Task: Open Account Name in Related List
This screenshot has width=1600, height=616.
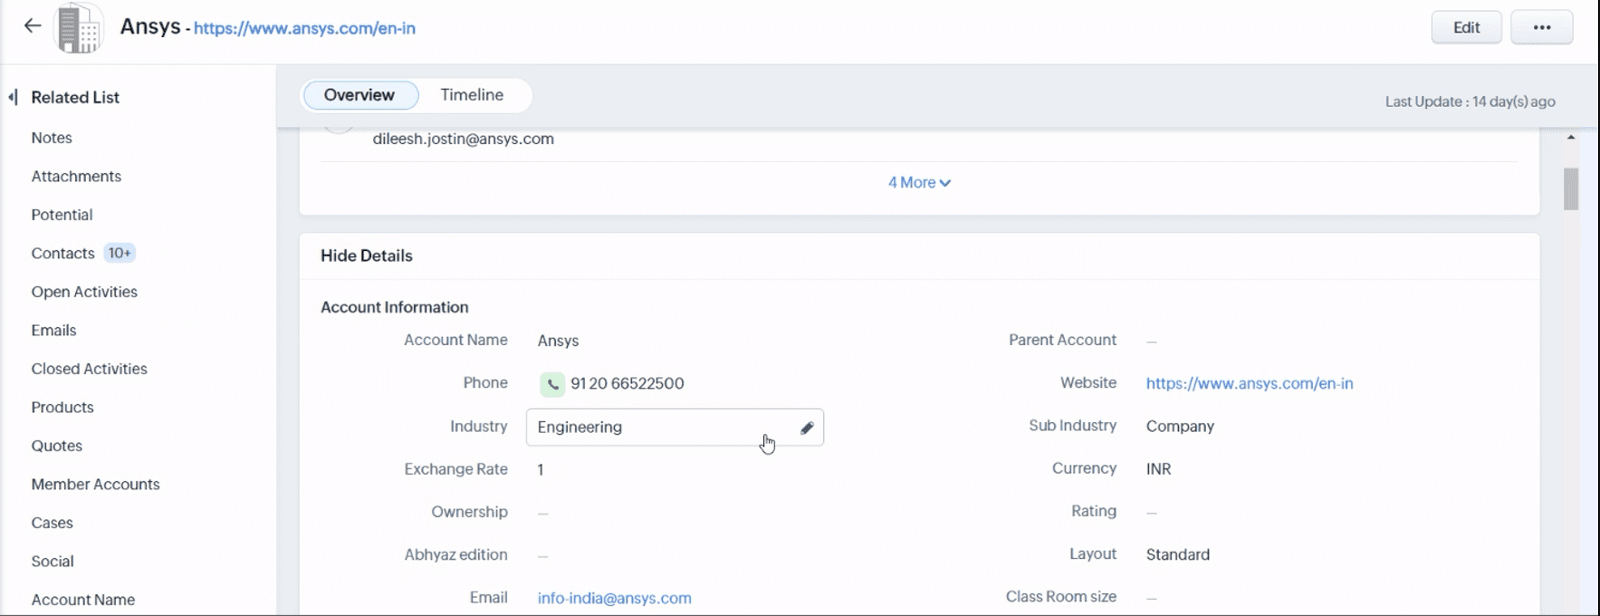Action: (83, 600)
